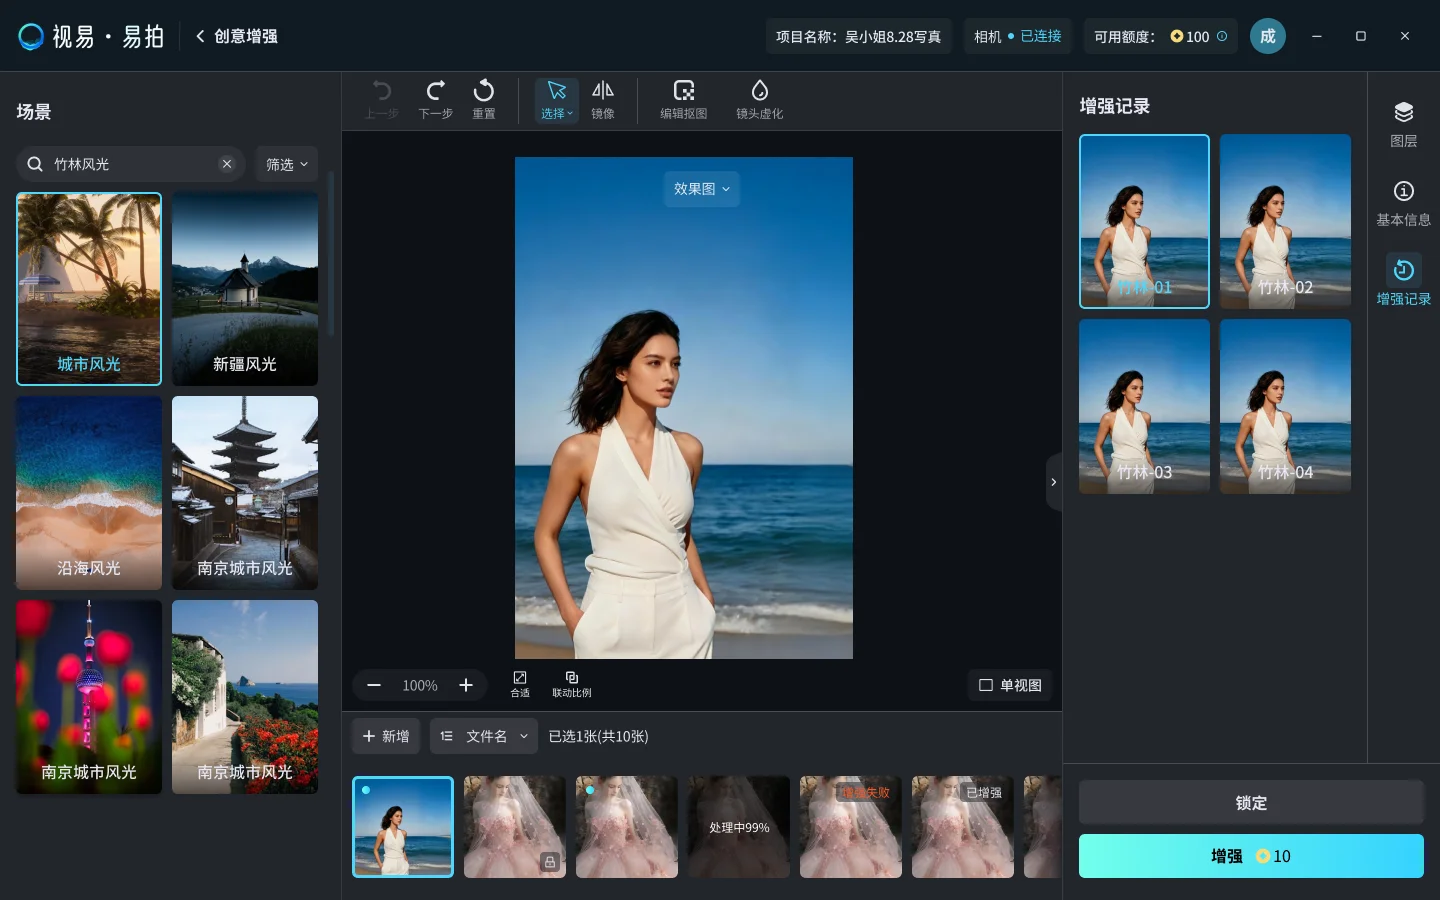Open the file name (文件名) sort dropdown
The width and height of the screenshot is (1440, 900).
(484, 736)
